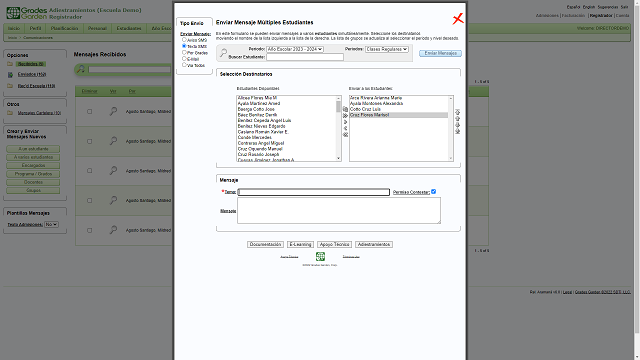Toggle the Permiso Contestar checkbox
Screen dimensions: 640x360
pos(433,191)
